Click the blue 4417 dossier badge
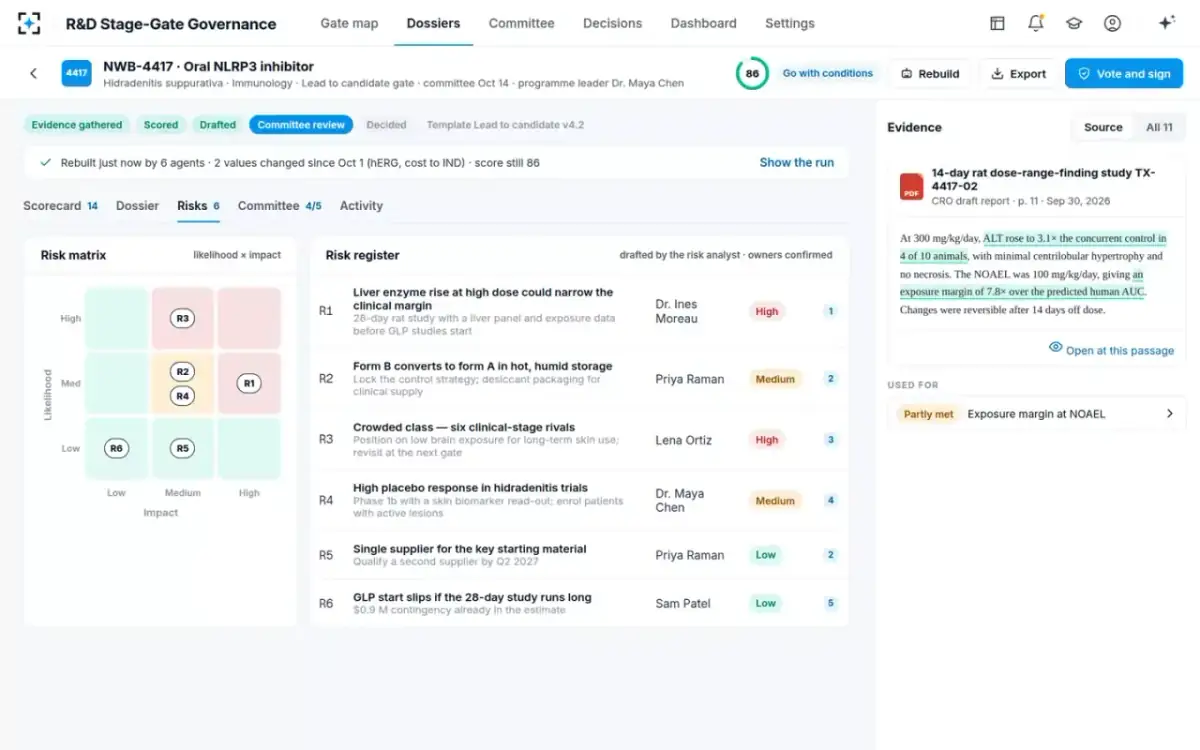Viewport: 1200px width, 750px height. 77,73
